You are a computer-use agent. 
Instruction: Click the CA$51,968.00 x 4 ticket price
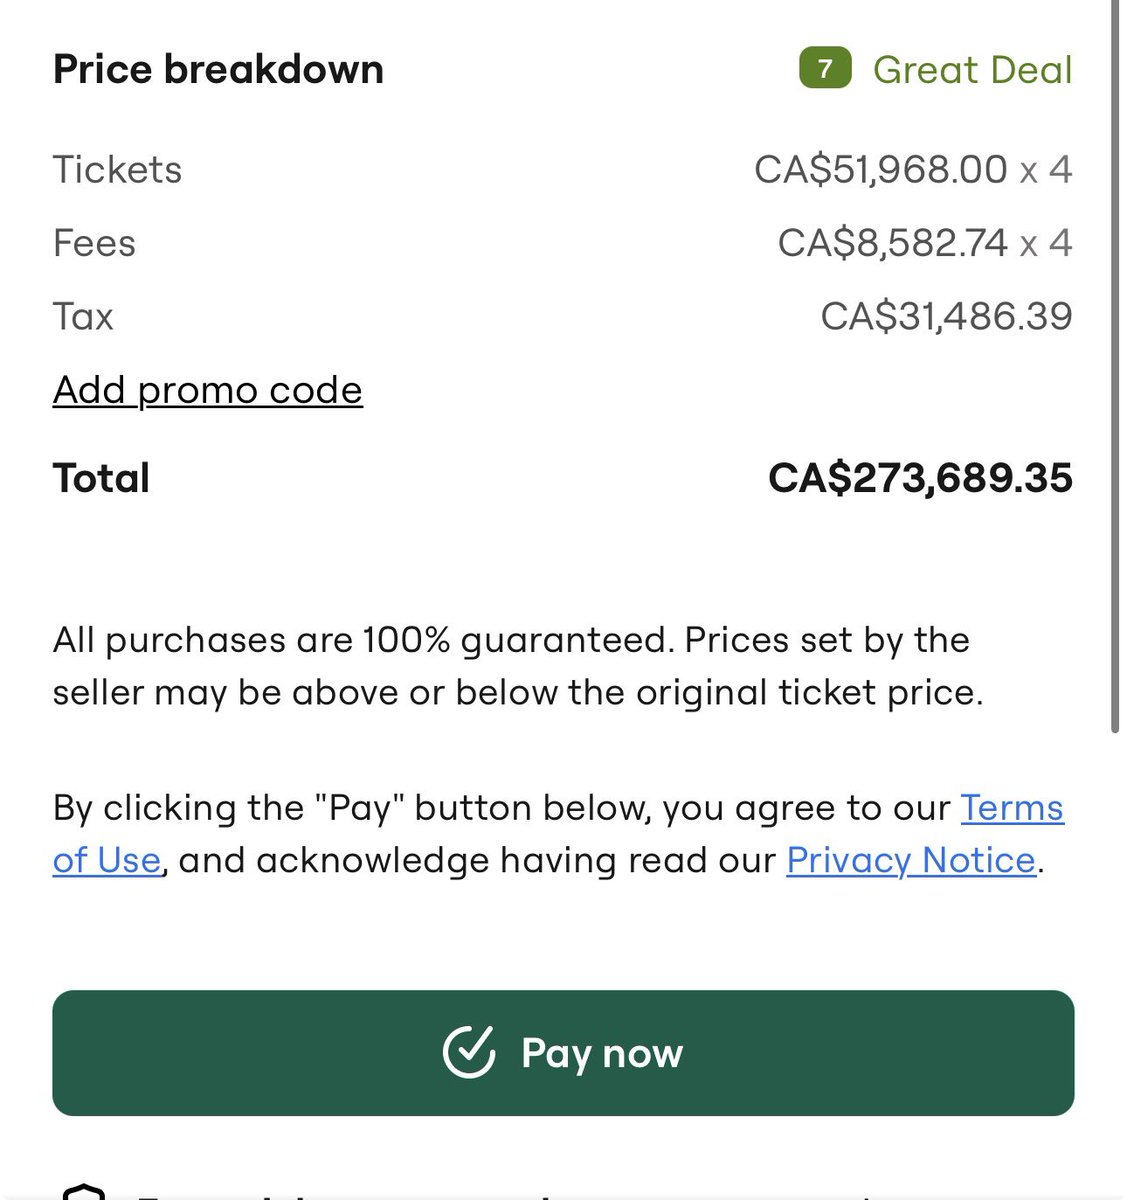click(x=912, y=170)
